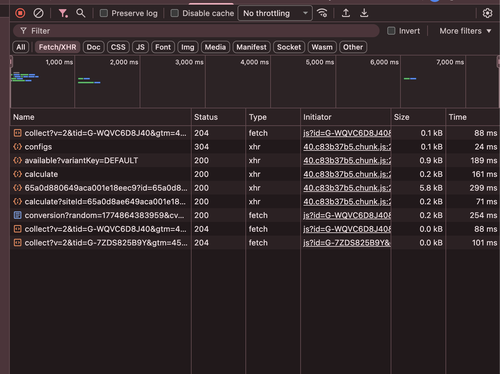The image size is (500, 374).
Task: Click icon beside collect G-7ZDS825B9Y request
Action: (x=17, y=243)
